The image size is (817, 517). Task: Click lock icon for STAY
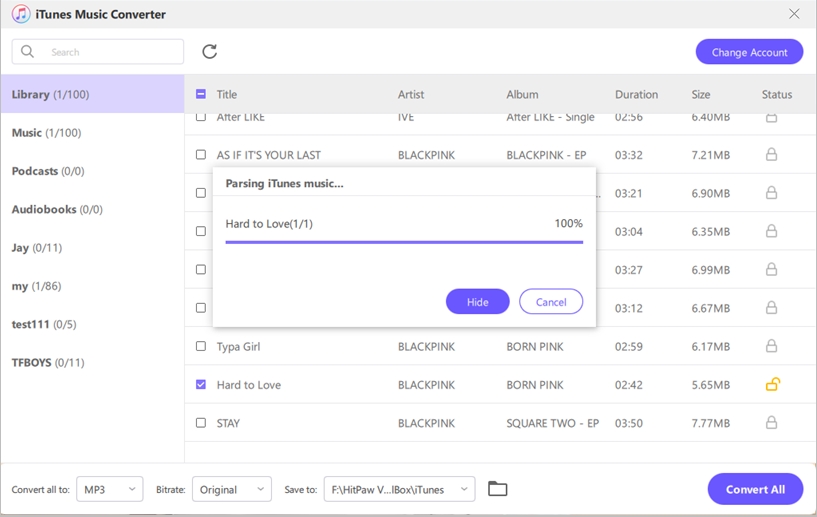pos(771,423)
